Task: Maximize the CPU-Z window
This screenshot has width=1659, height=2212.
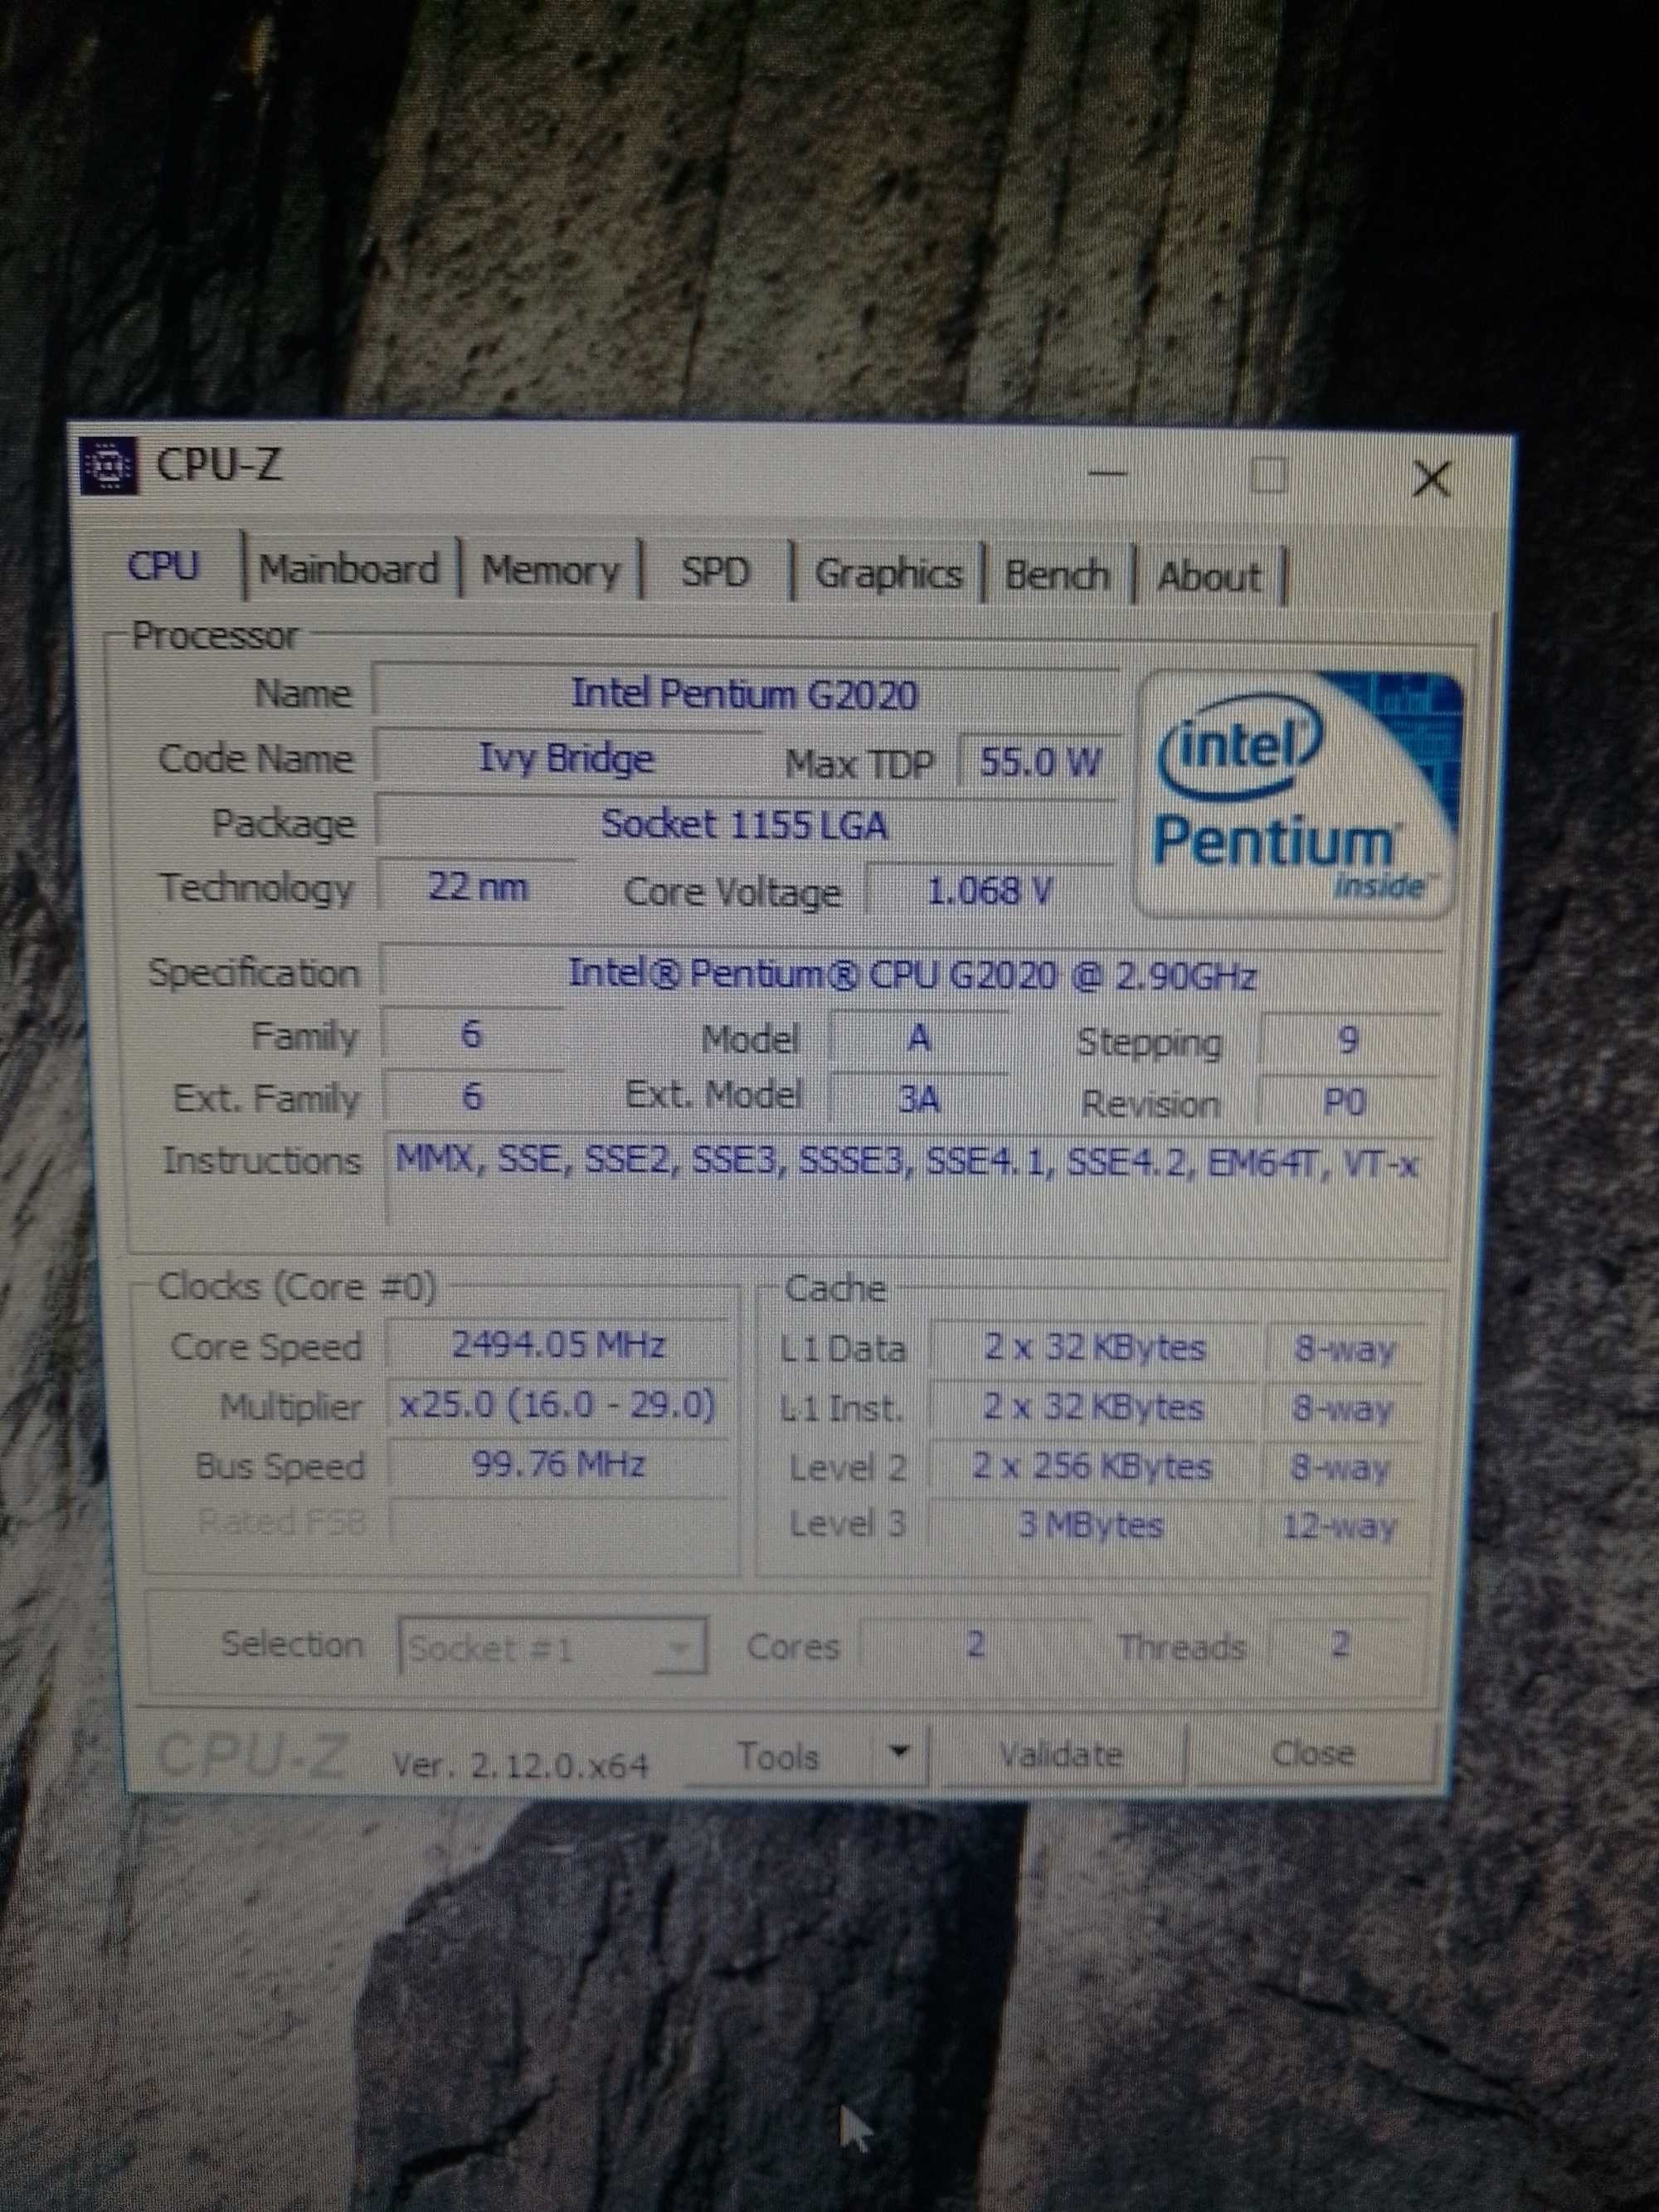Action: coord(1269,475)
